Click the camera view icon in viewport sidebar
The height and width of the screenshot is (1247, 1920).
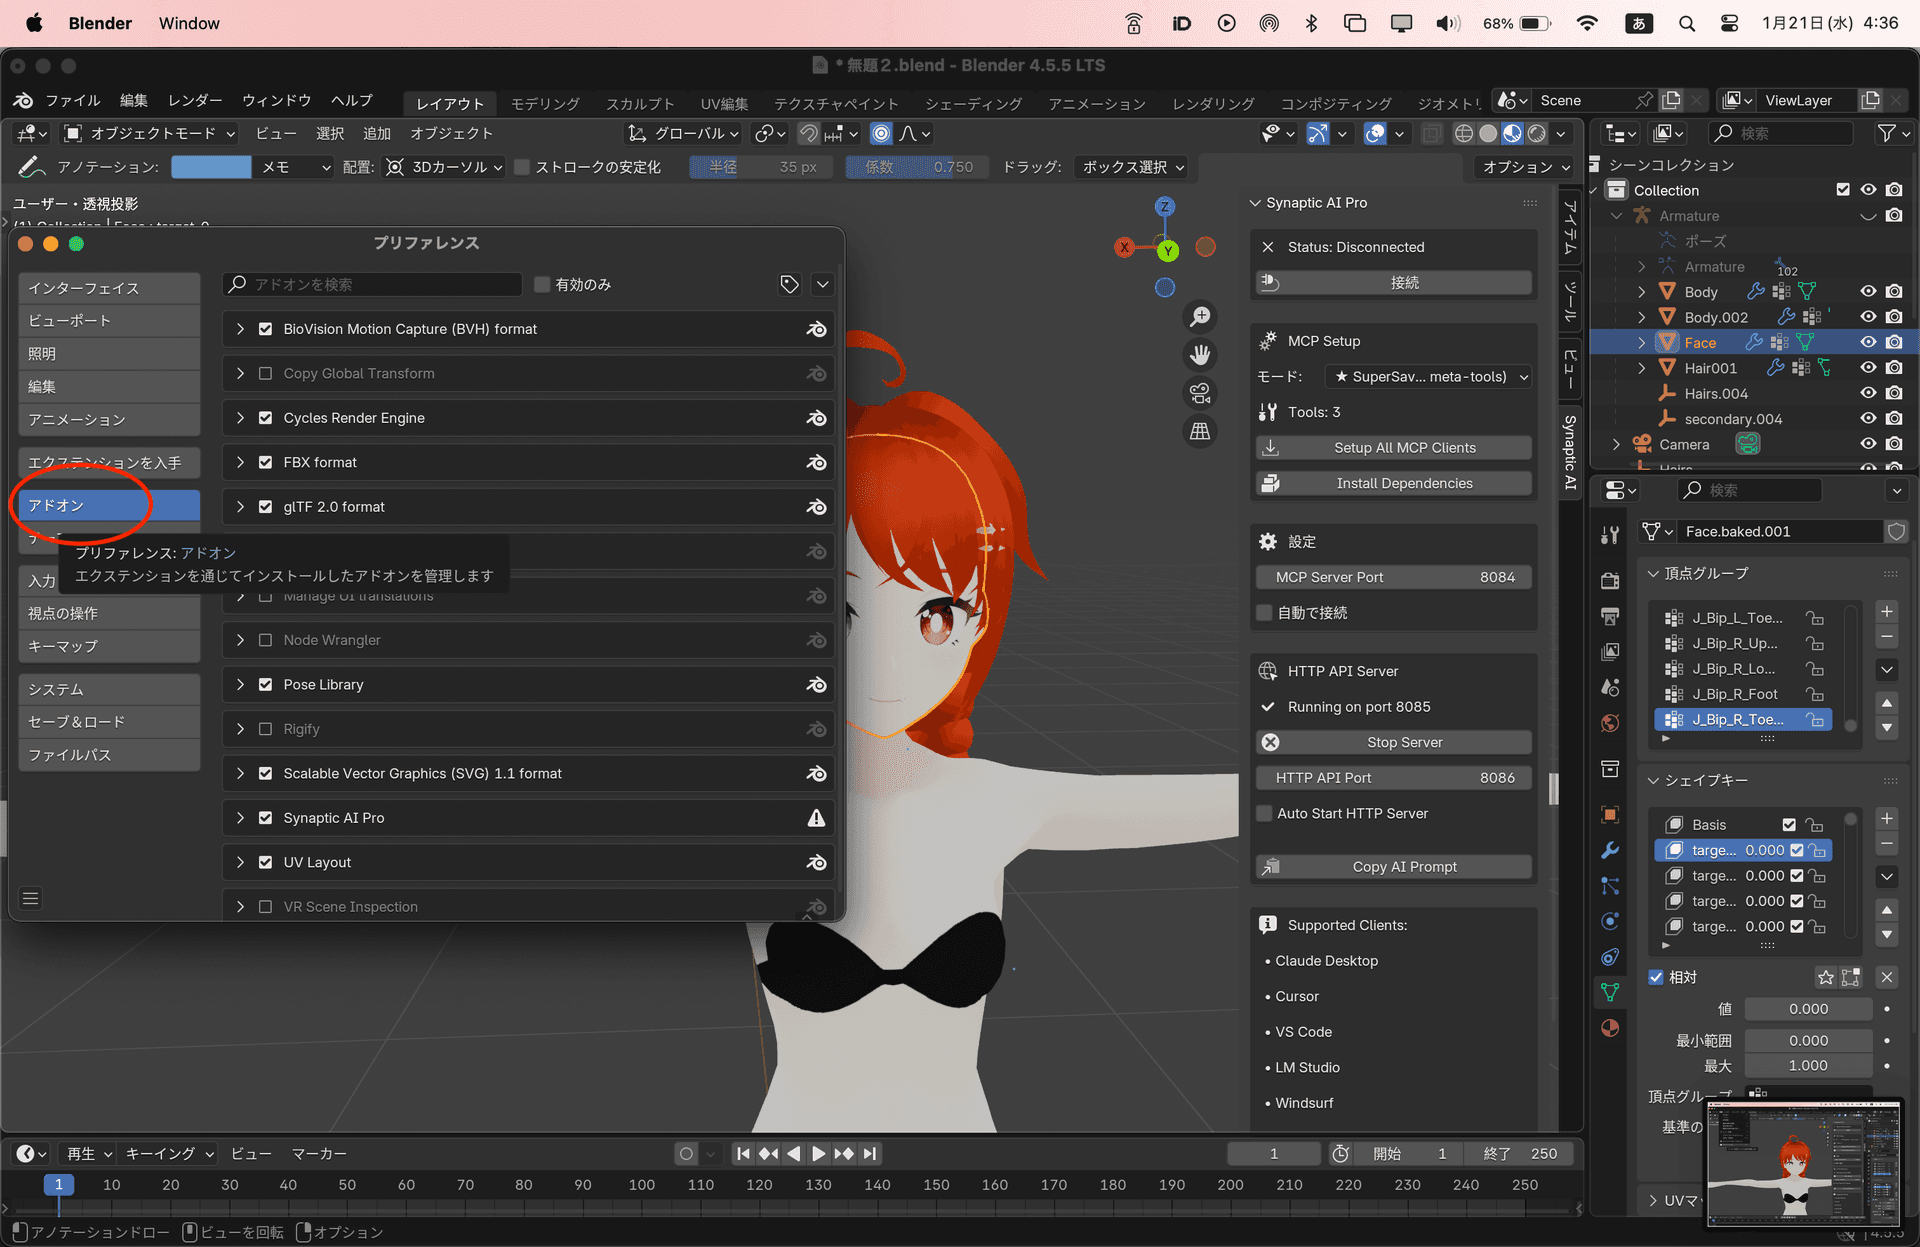pos(1199,393)
